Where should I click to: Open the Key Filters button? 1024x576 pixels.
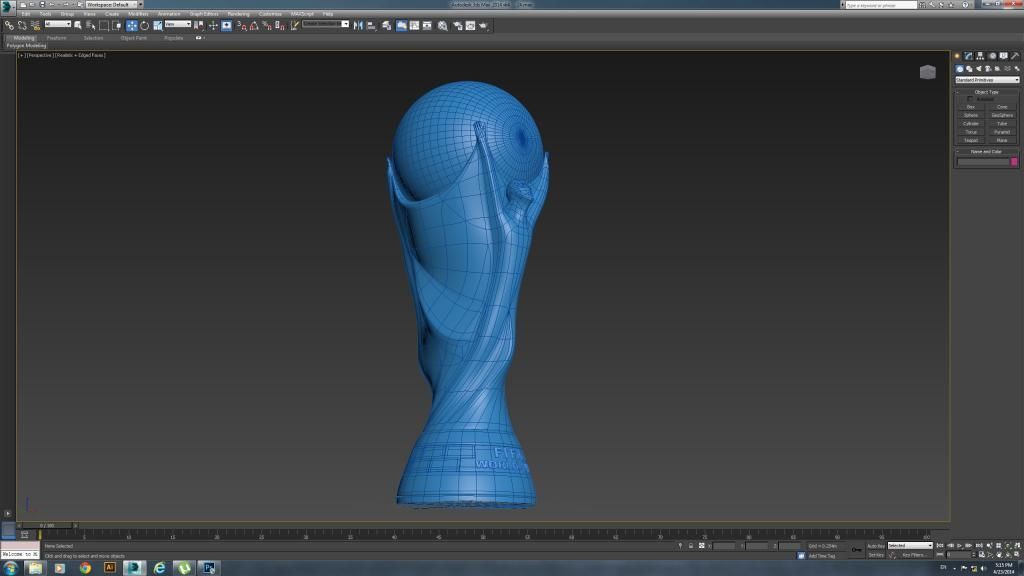pos(913,555)
